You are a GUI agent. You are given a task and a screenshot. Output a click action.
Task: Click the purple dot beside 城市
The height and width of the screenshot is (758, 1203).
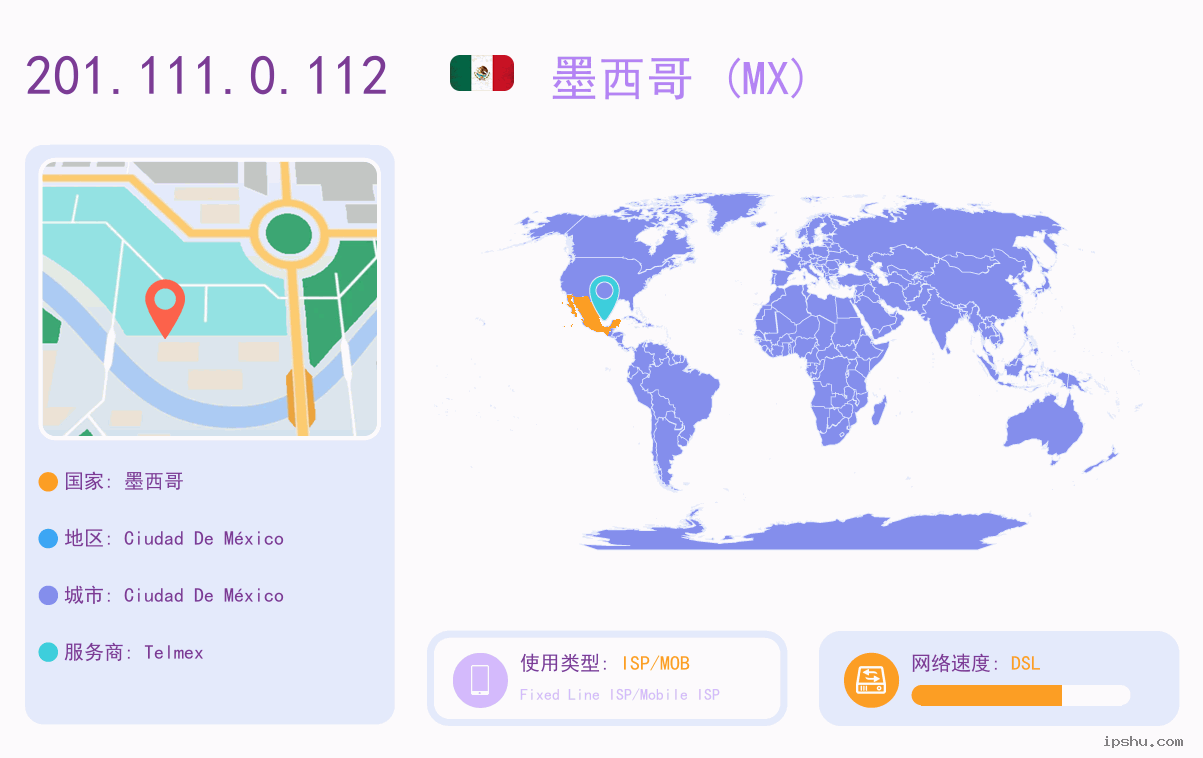click(x=48, y=596)
